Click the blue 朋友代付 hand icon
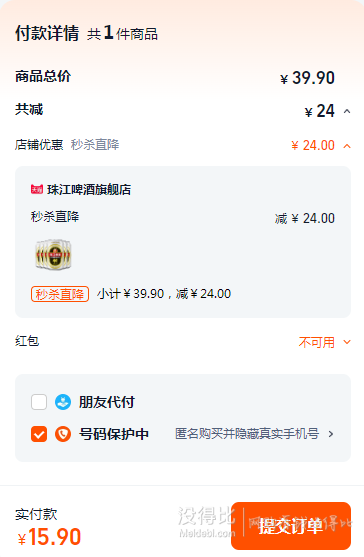This screenshot has height=557, width=364. [x=63, y=402]
